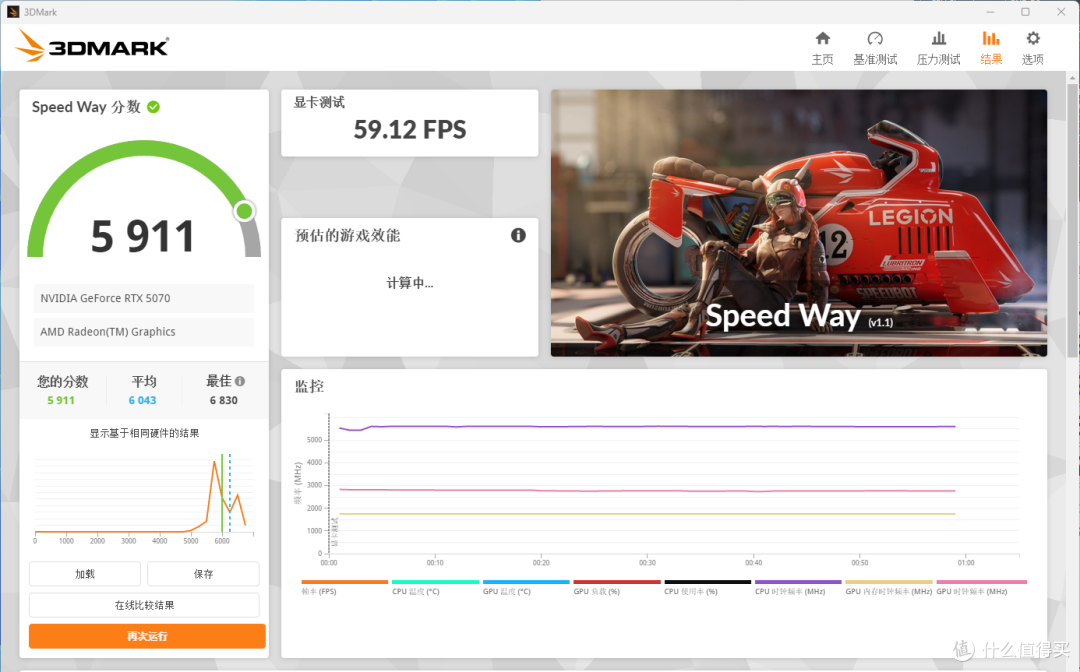Click the 5 911 score in the gauge
The height and width of the screenshot is (672, 1080).
click(143, 236)
